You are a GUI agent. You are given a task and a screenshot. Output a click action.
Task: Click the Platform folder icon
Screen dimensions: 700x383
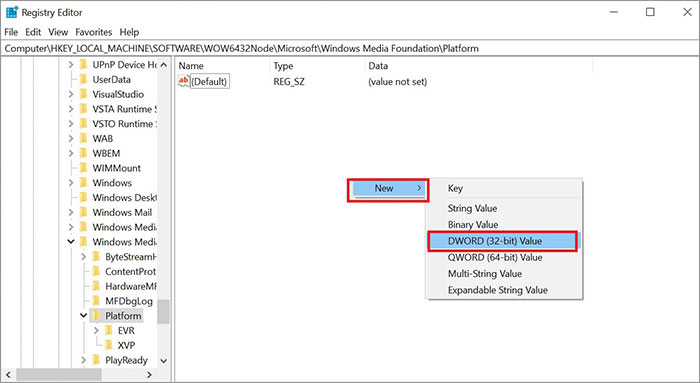pyautogui.click(x=96, y=316)
